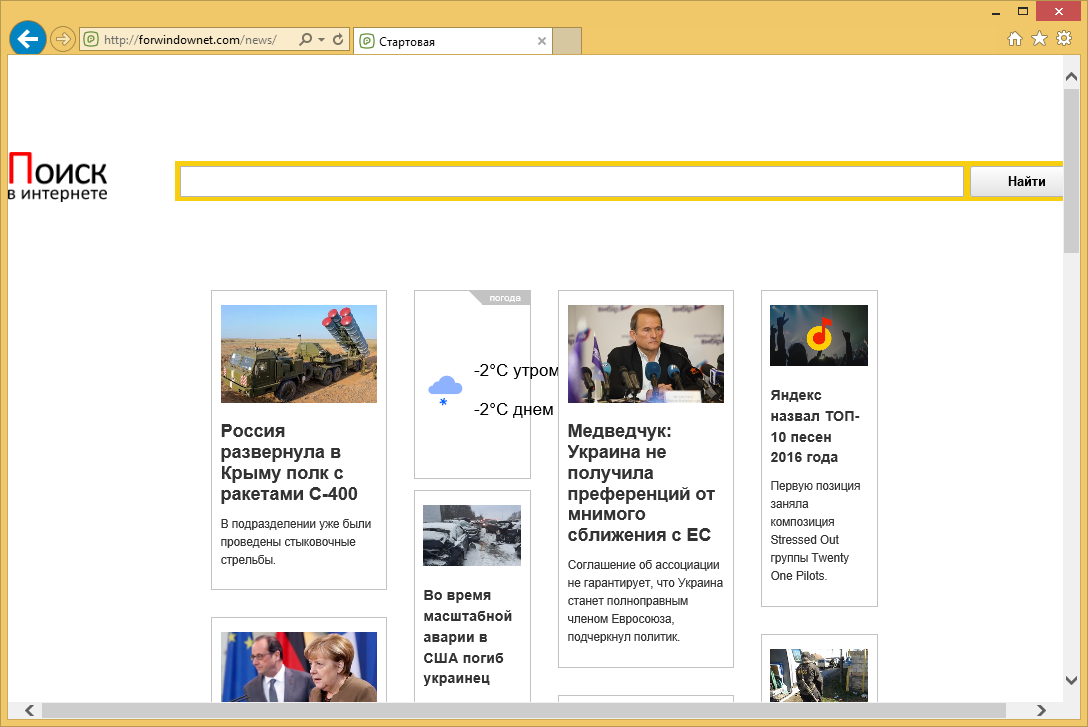Open a new browser tab
1088x727 pixels.
[566, 41]
